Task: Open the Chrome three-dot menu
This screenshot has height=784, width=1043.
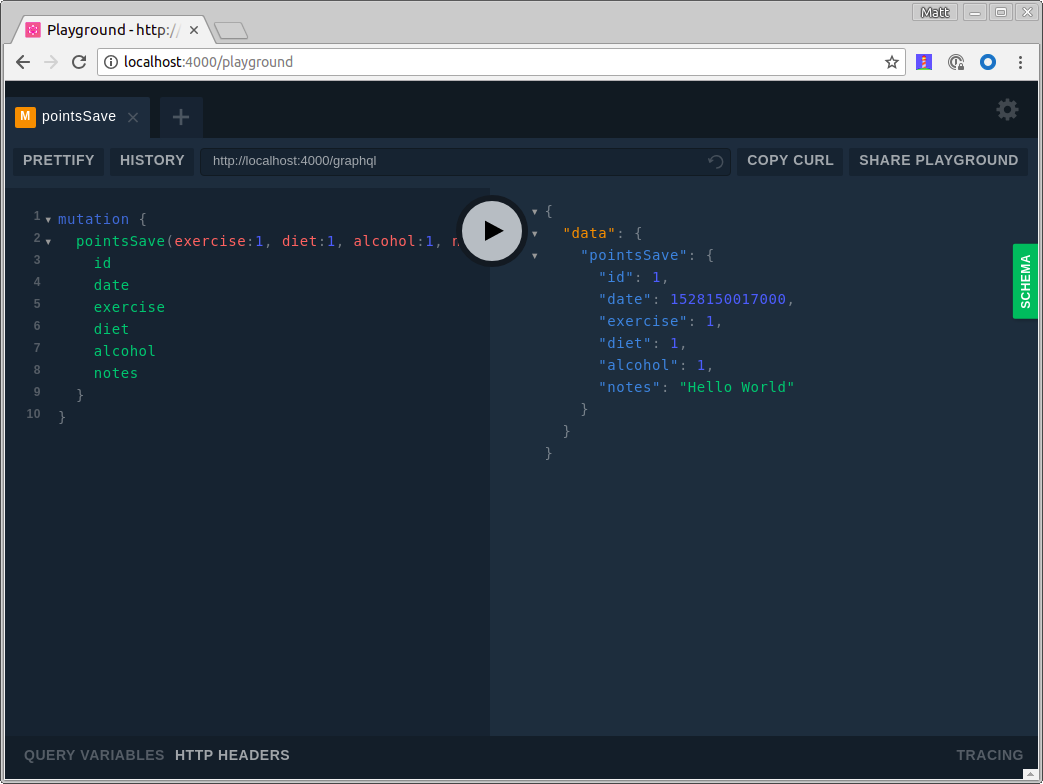Action: (1020, 62)
